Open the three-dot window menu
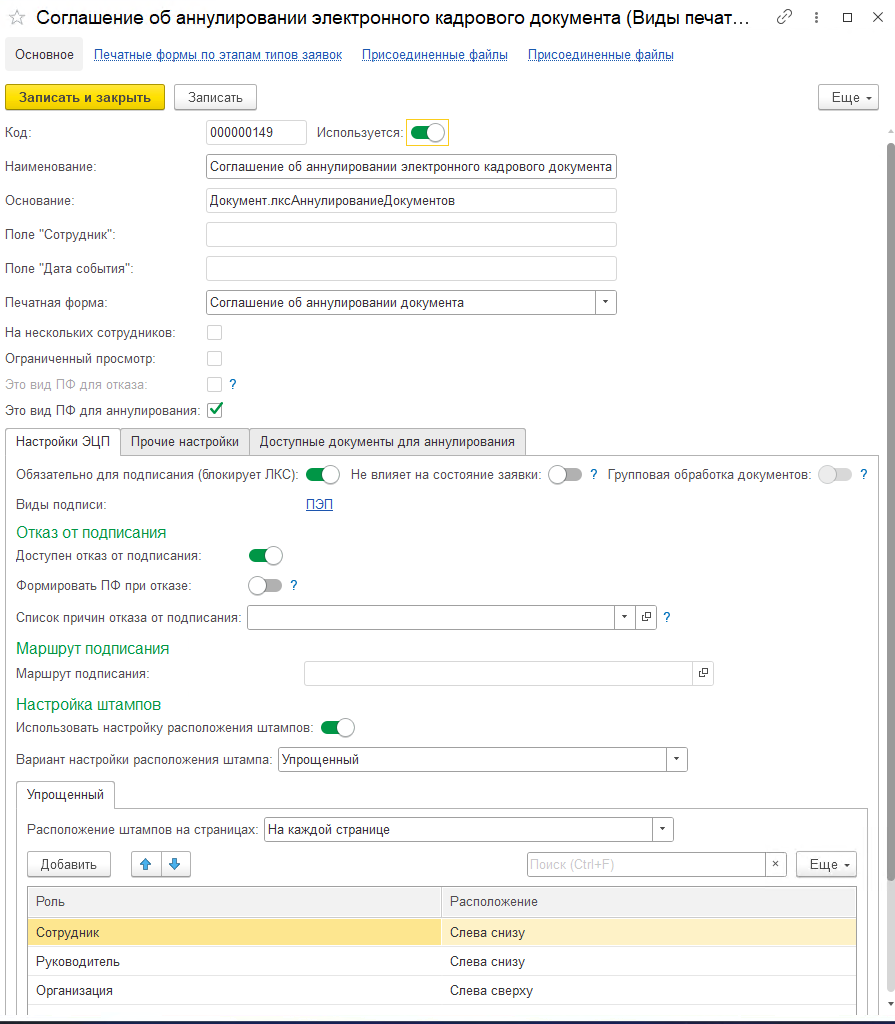Image resolution: width=895 pixels, height=1024 pixels. click(x=816, y=18)
